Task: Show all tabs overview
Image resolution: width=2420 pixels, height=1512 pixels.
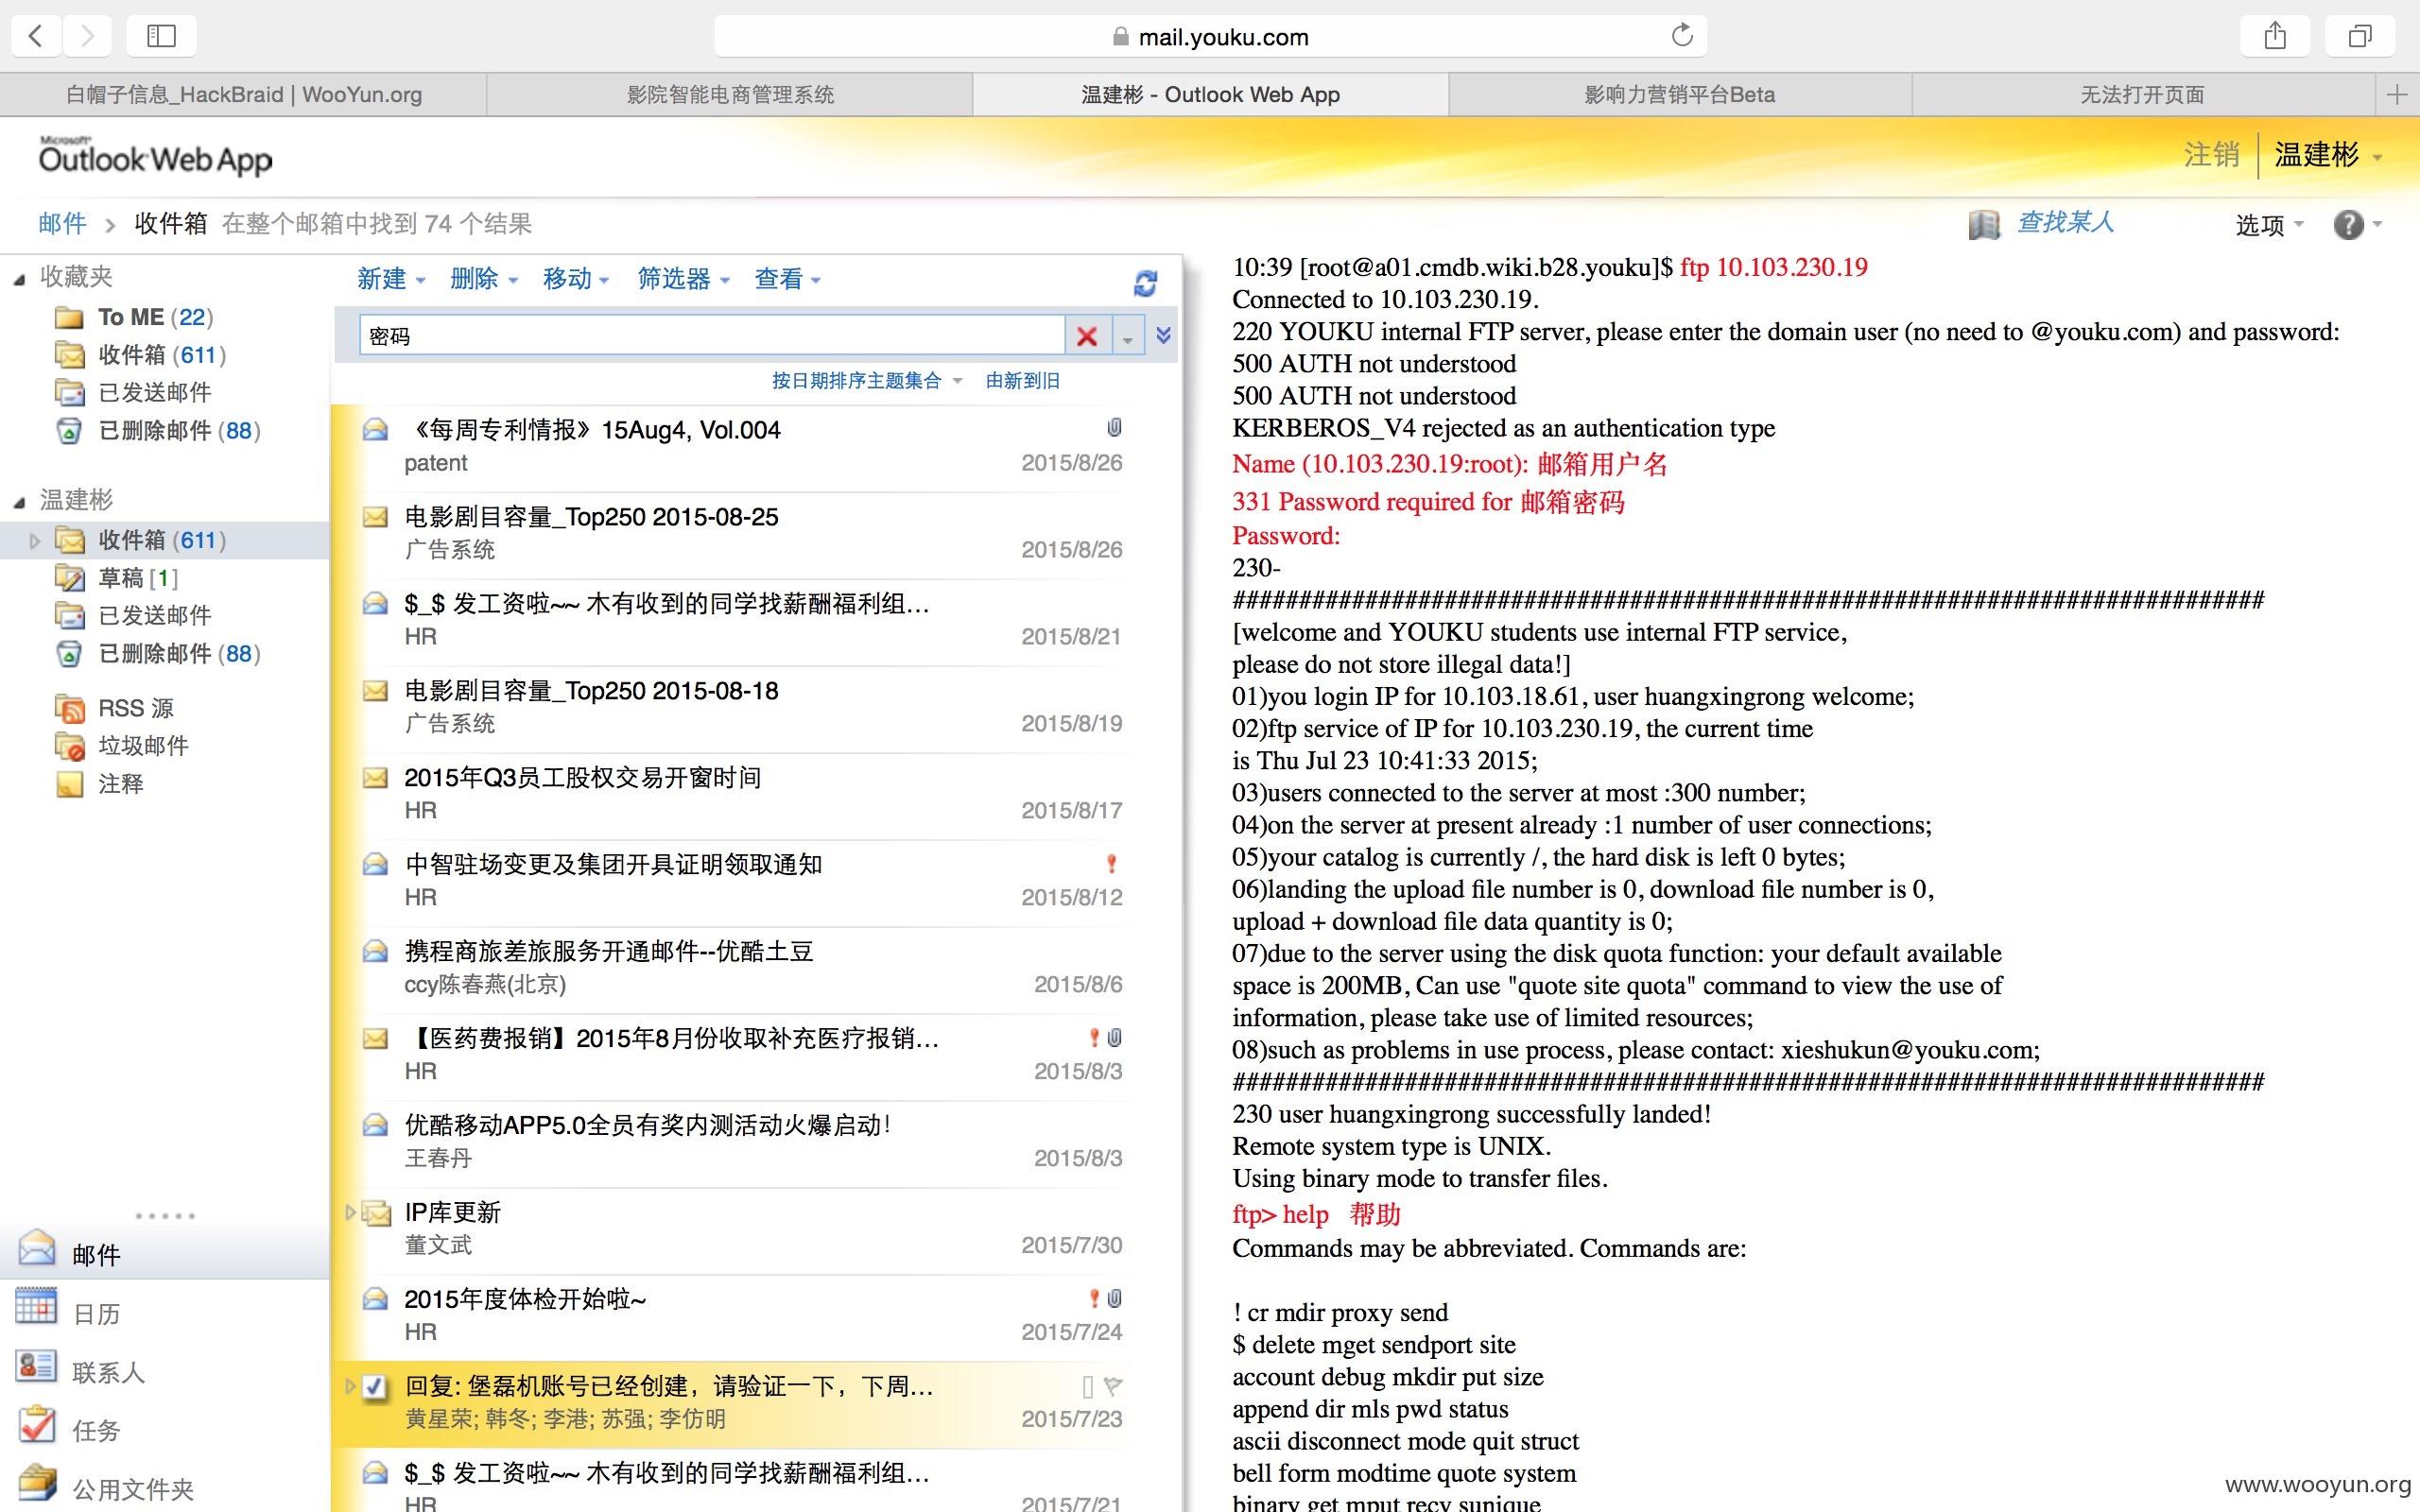Action: pos(2360,36)
